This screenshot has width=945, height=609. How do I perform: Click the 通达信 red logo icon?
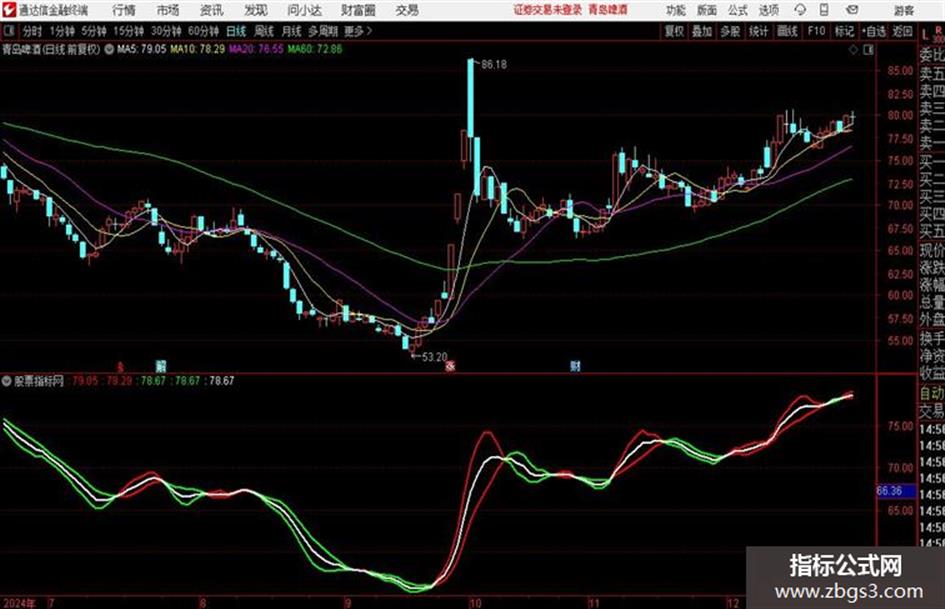[x=9, y=10]
